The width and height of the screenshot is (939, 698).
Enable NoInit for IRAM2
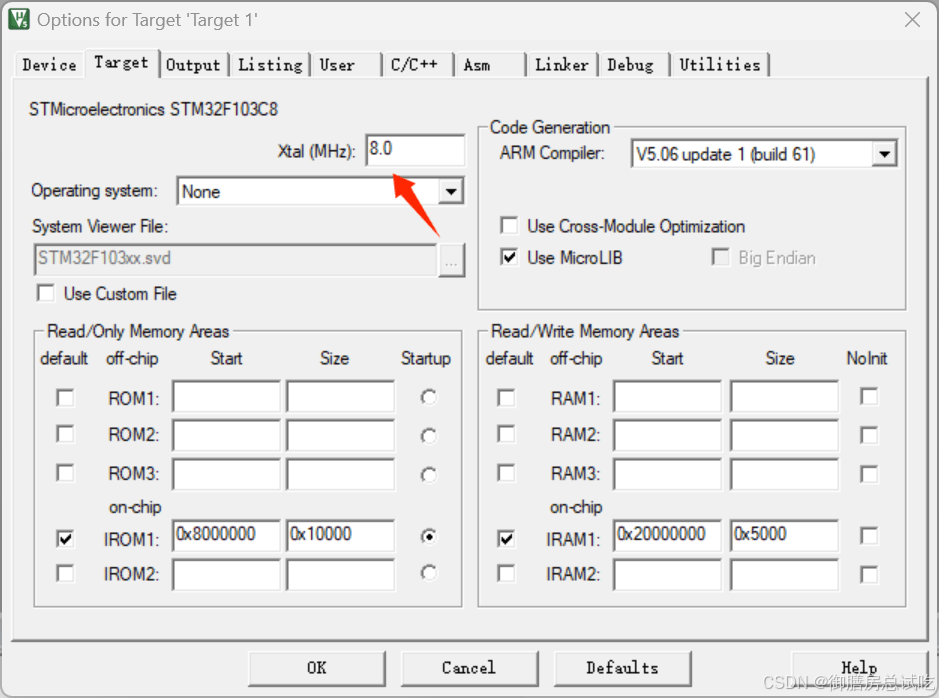869,575
